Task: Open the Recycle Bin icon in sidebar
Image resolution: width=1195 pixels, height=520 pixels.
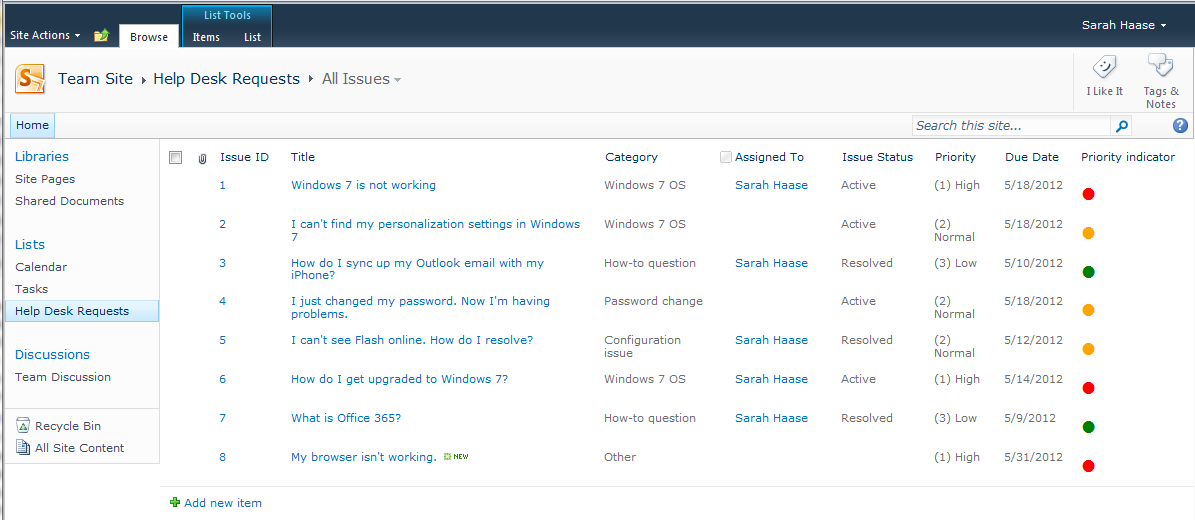Action: pyautogui.click(x=23, y=426)
